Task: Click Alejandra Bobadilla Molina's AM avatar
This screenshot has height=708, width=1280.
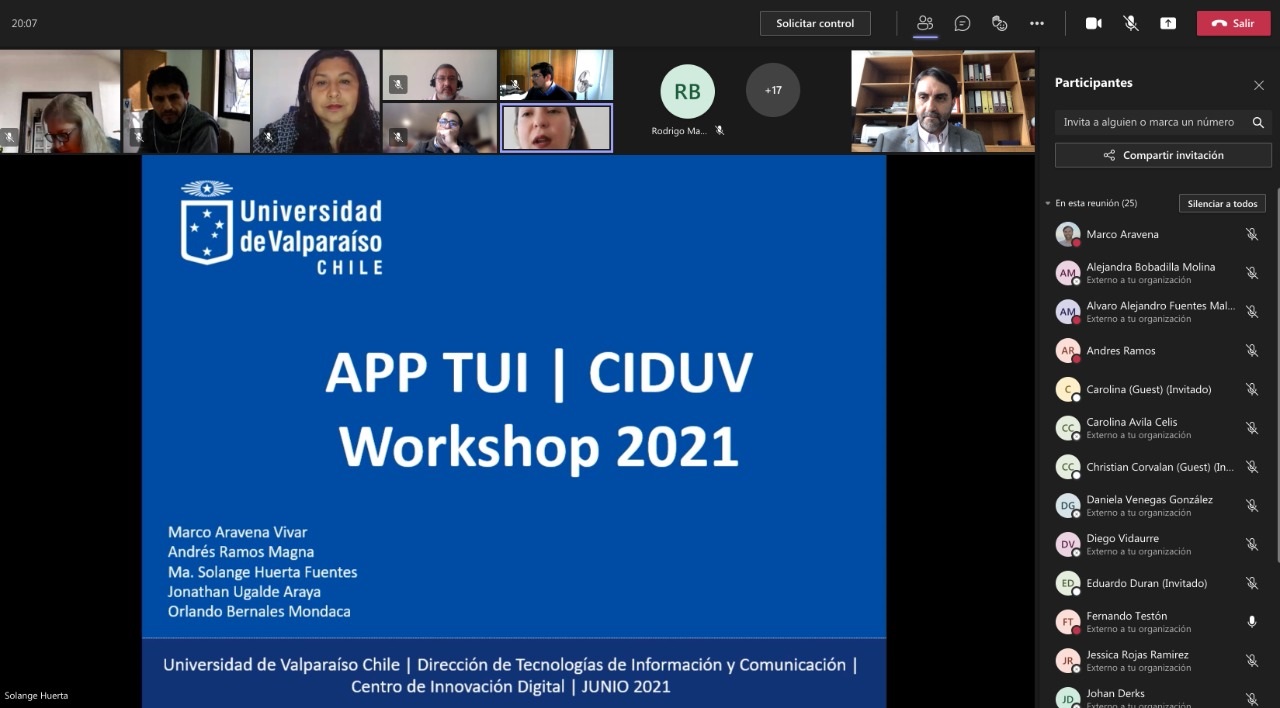Action: pos(1068,273)
